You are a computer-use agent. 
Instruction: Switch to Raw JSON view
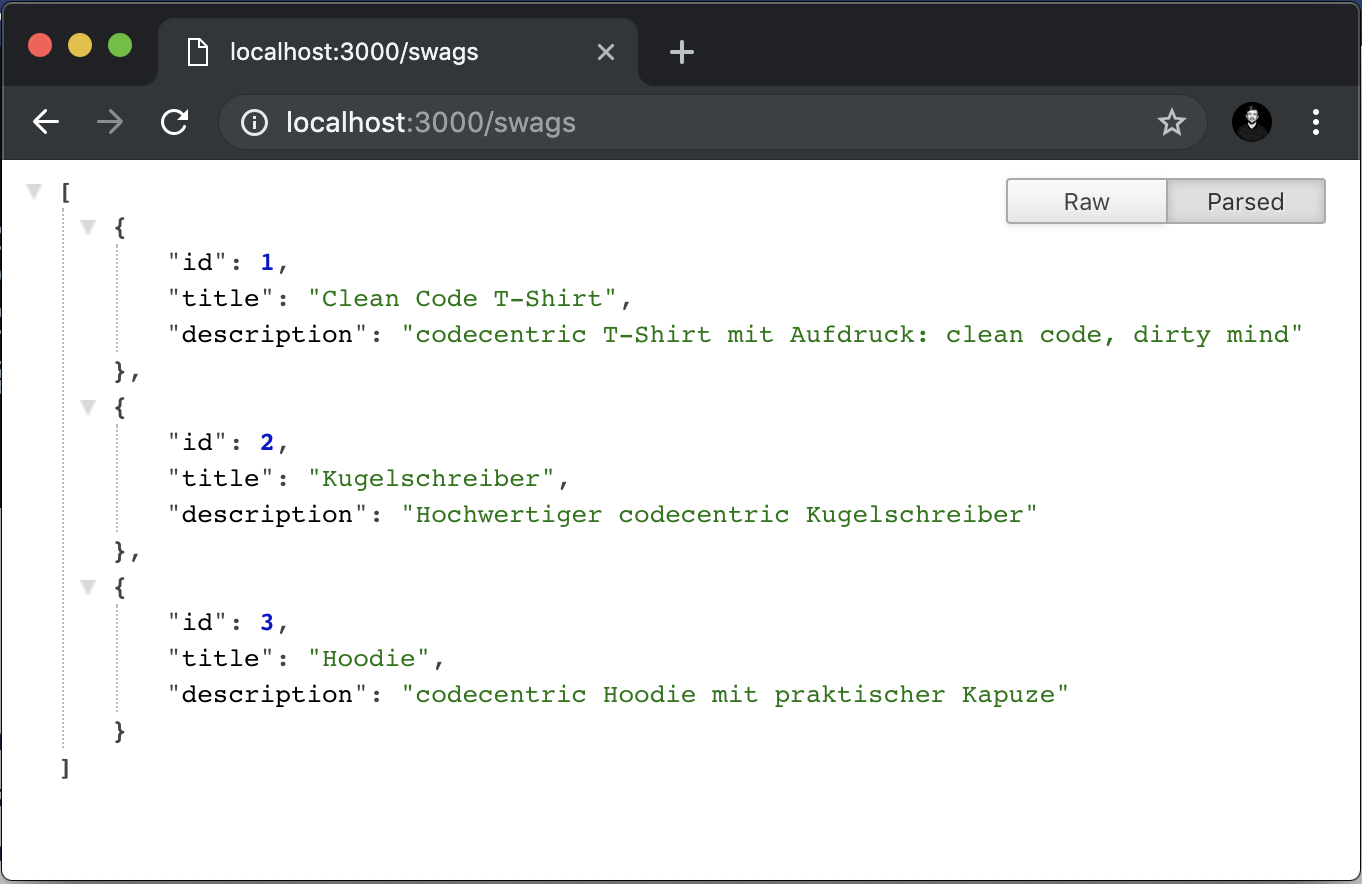pyautogui.click(x=1086, y=201)
